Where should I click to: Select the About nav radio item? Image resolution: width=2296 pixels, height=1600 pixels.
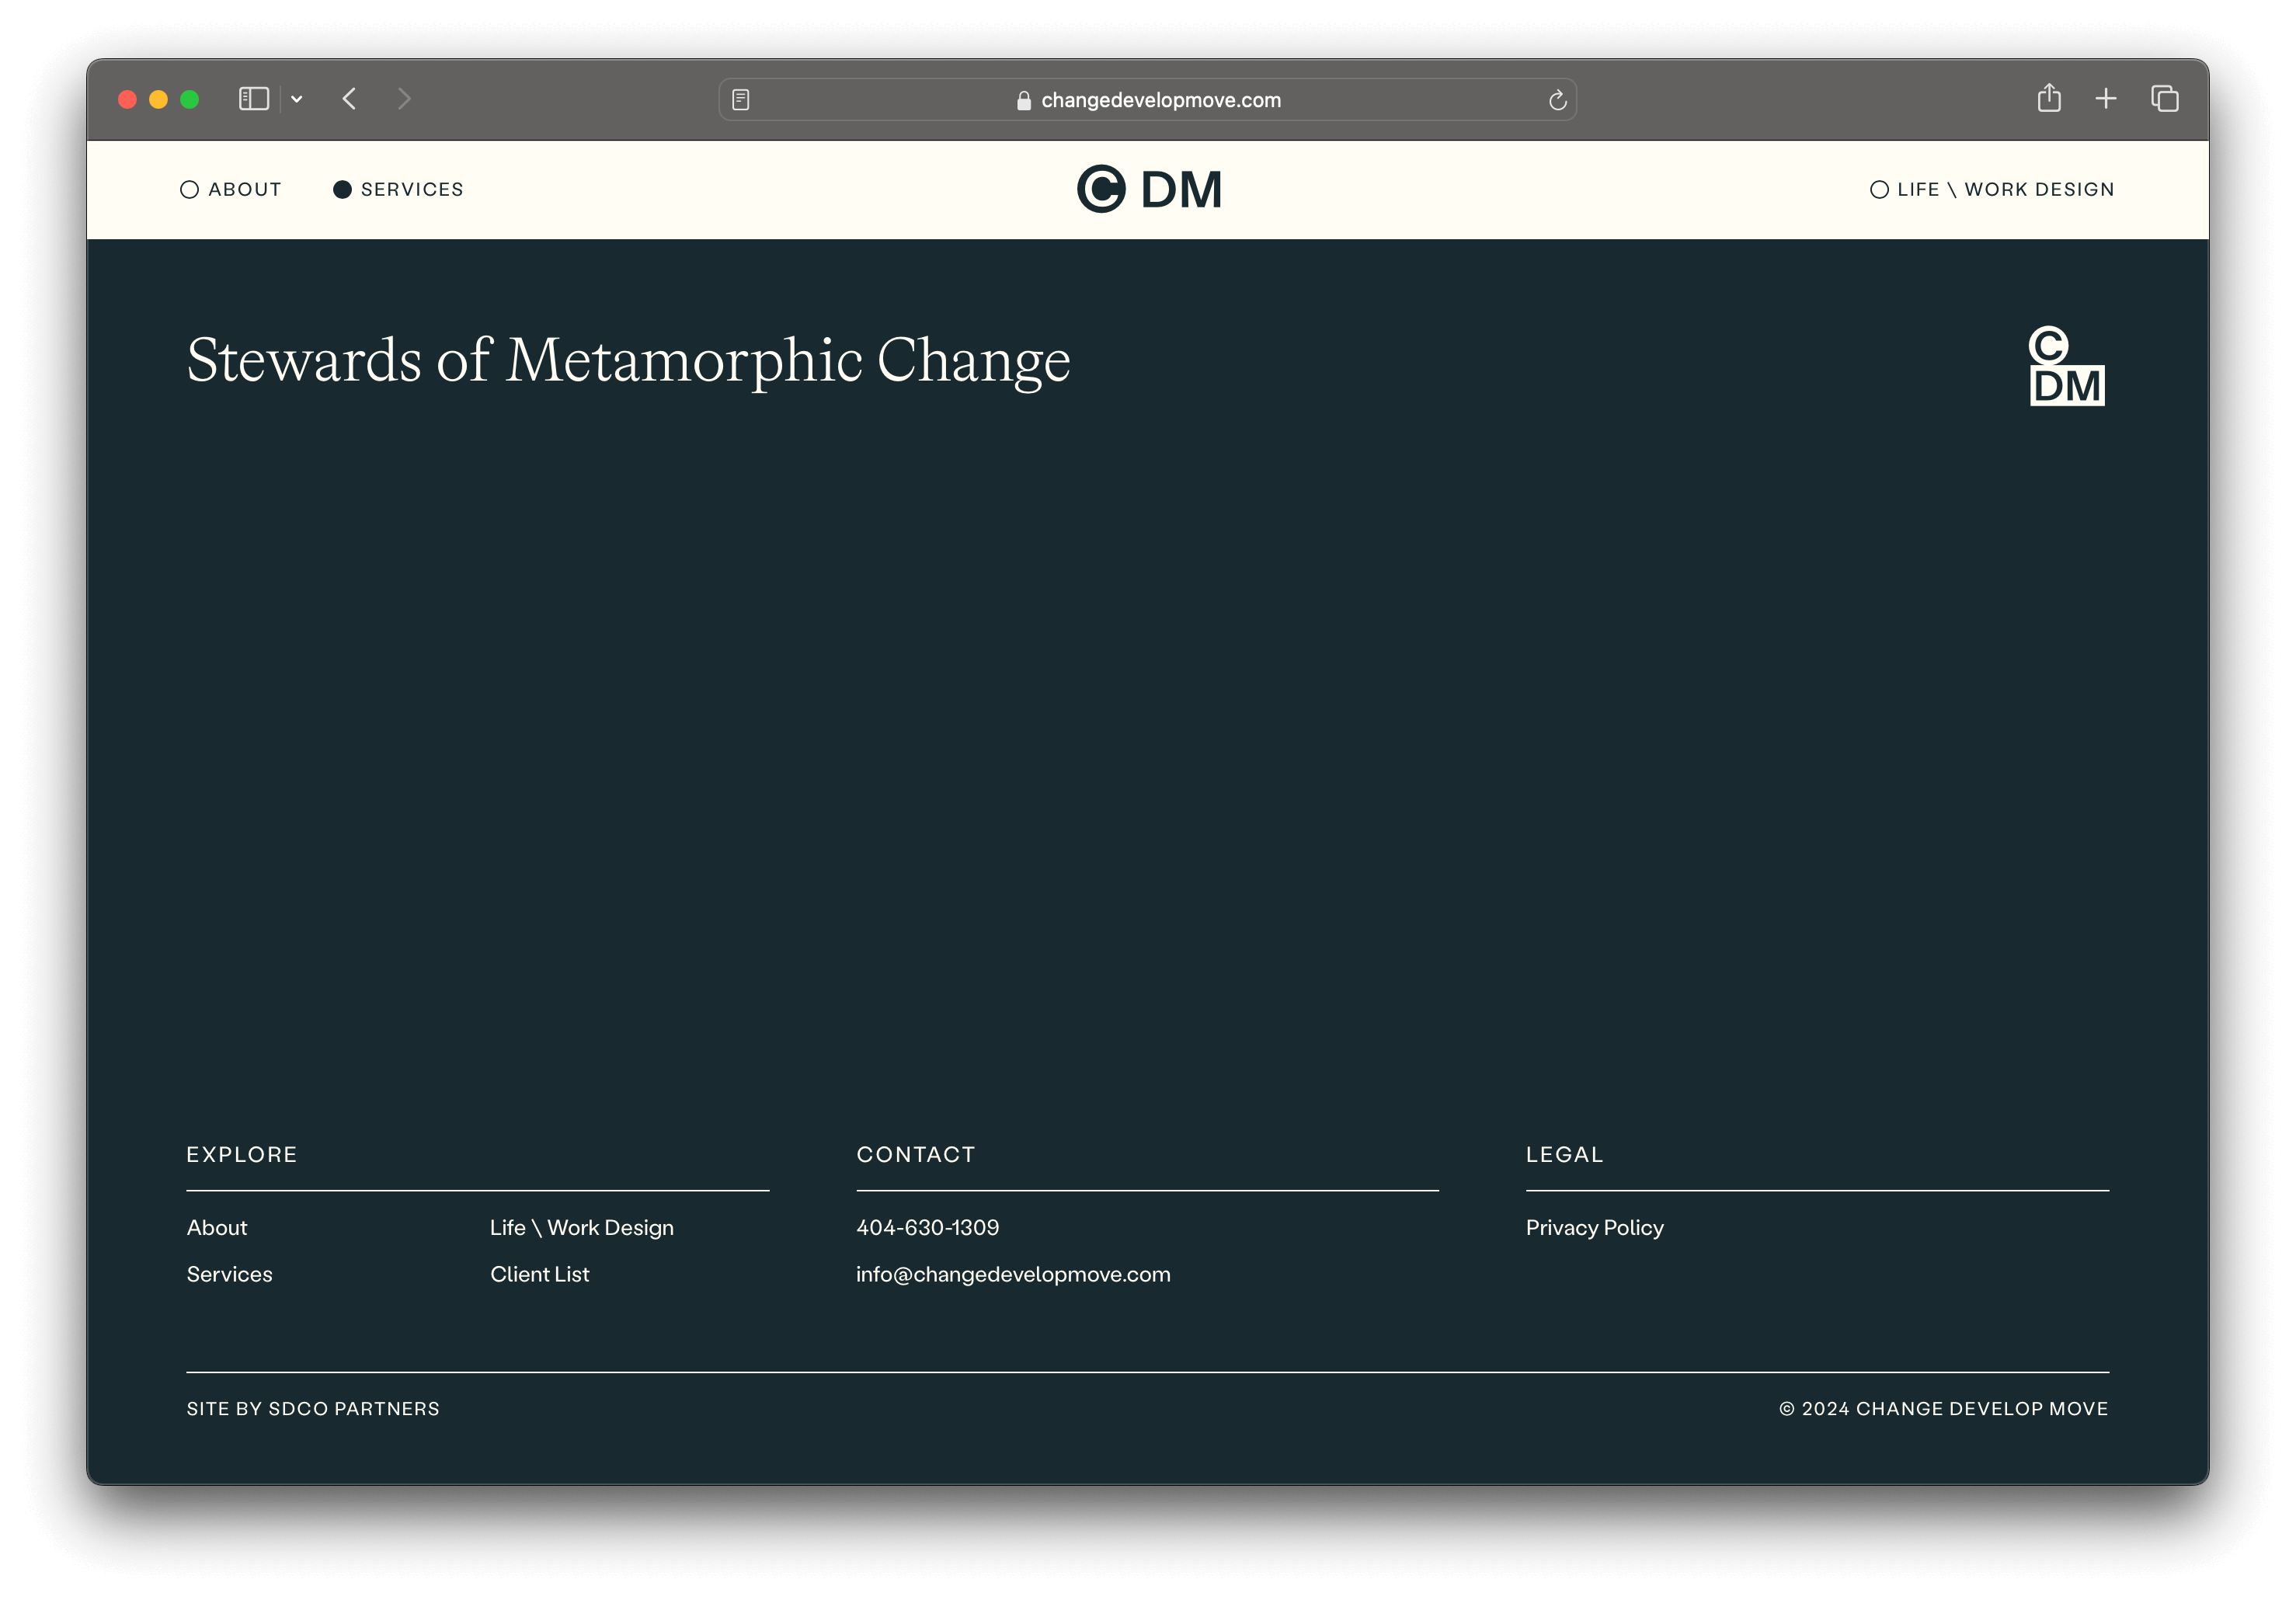[231, 189]
